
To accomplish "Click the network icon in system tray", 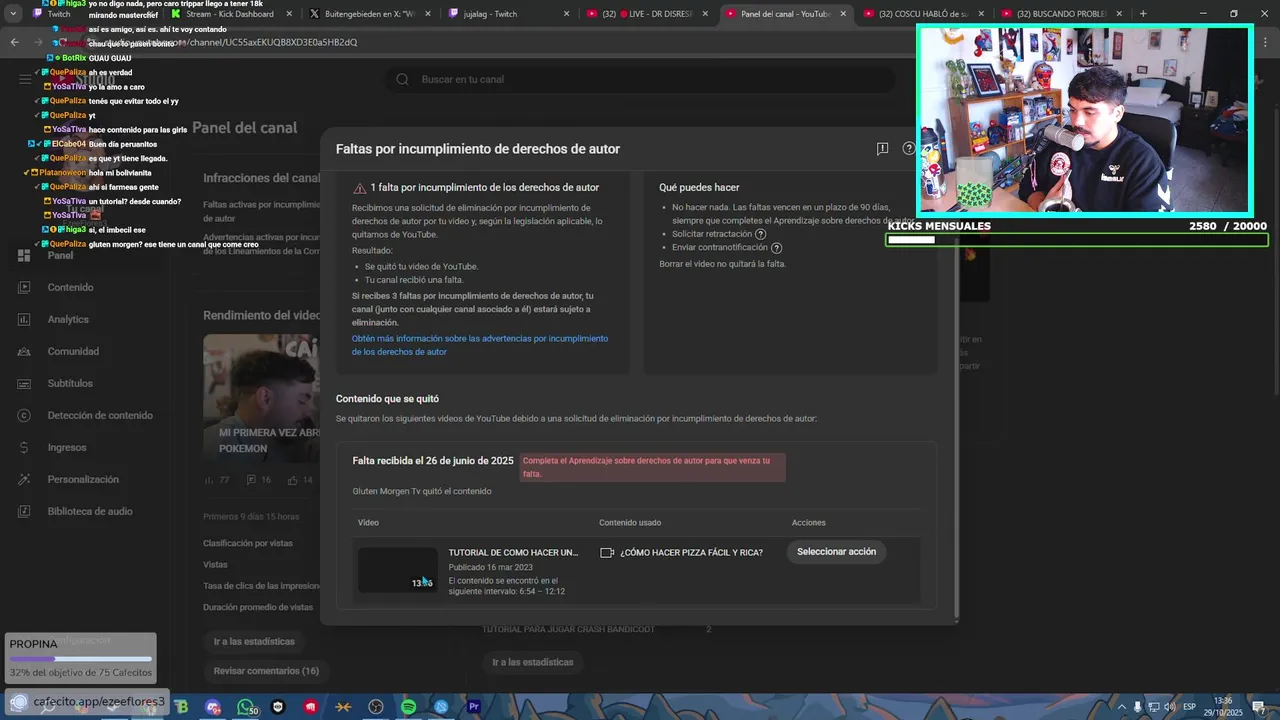I will [1153, 707].
